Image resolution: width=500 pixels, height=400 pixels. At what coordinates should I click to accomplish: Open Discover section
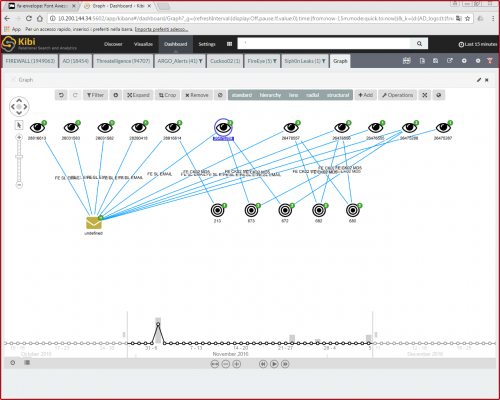tap(113, 44)
